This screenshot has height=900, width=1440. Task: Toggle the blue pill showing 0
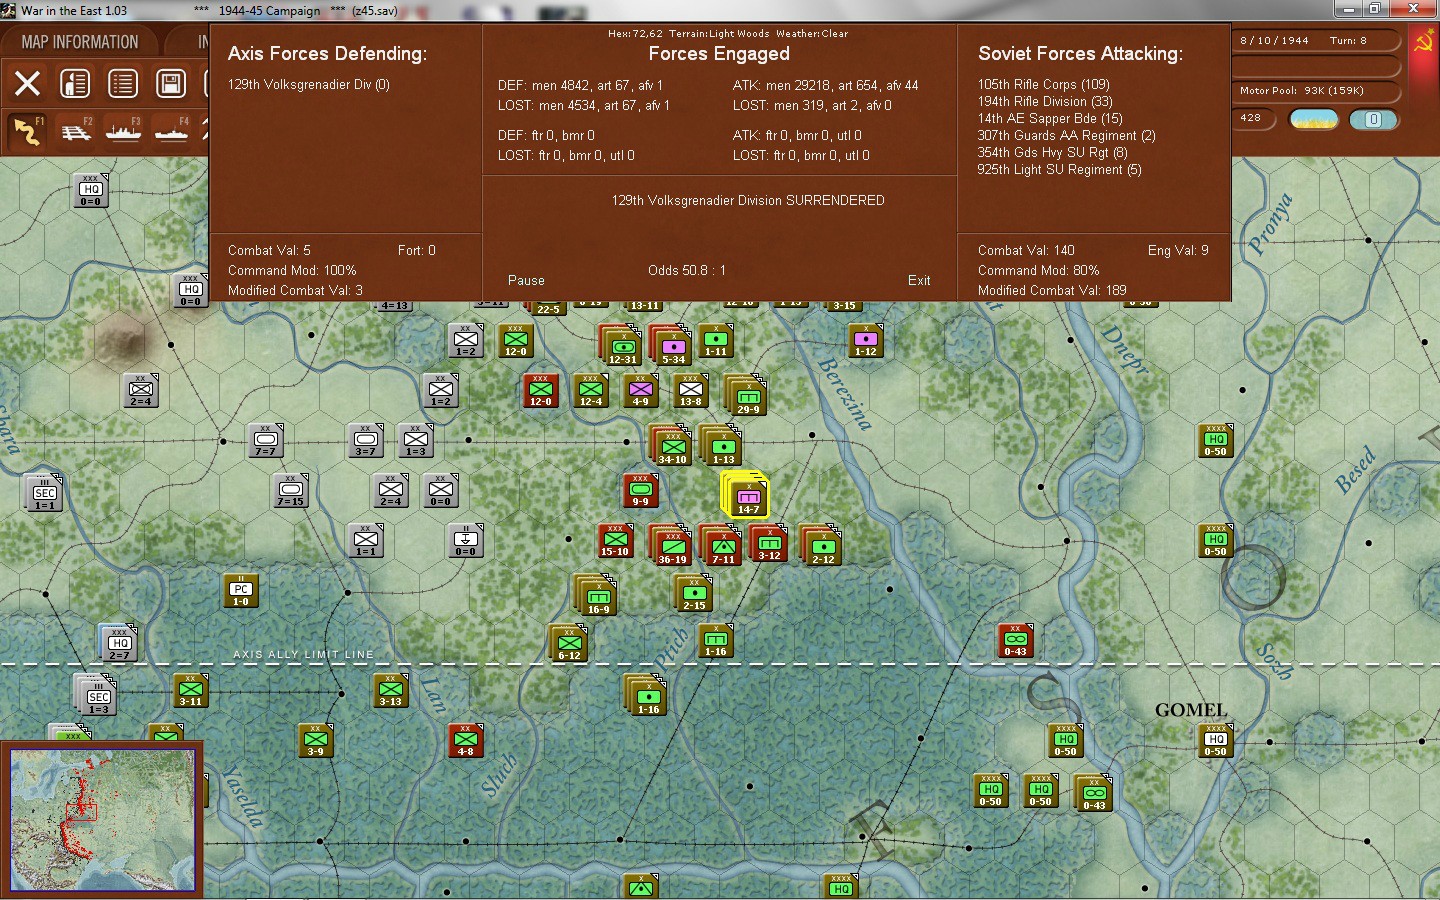pyautogui.click(x=1373, y=119)
